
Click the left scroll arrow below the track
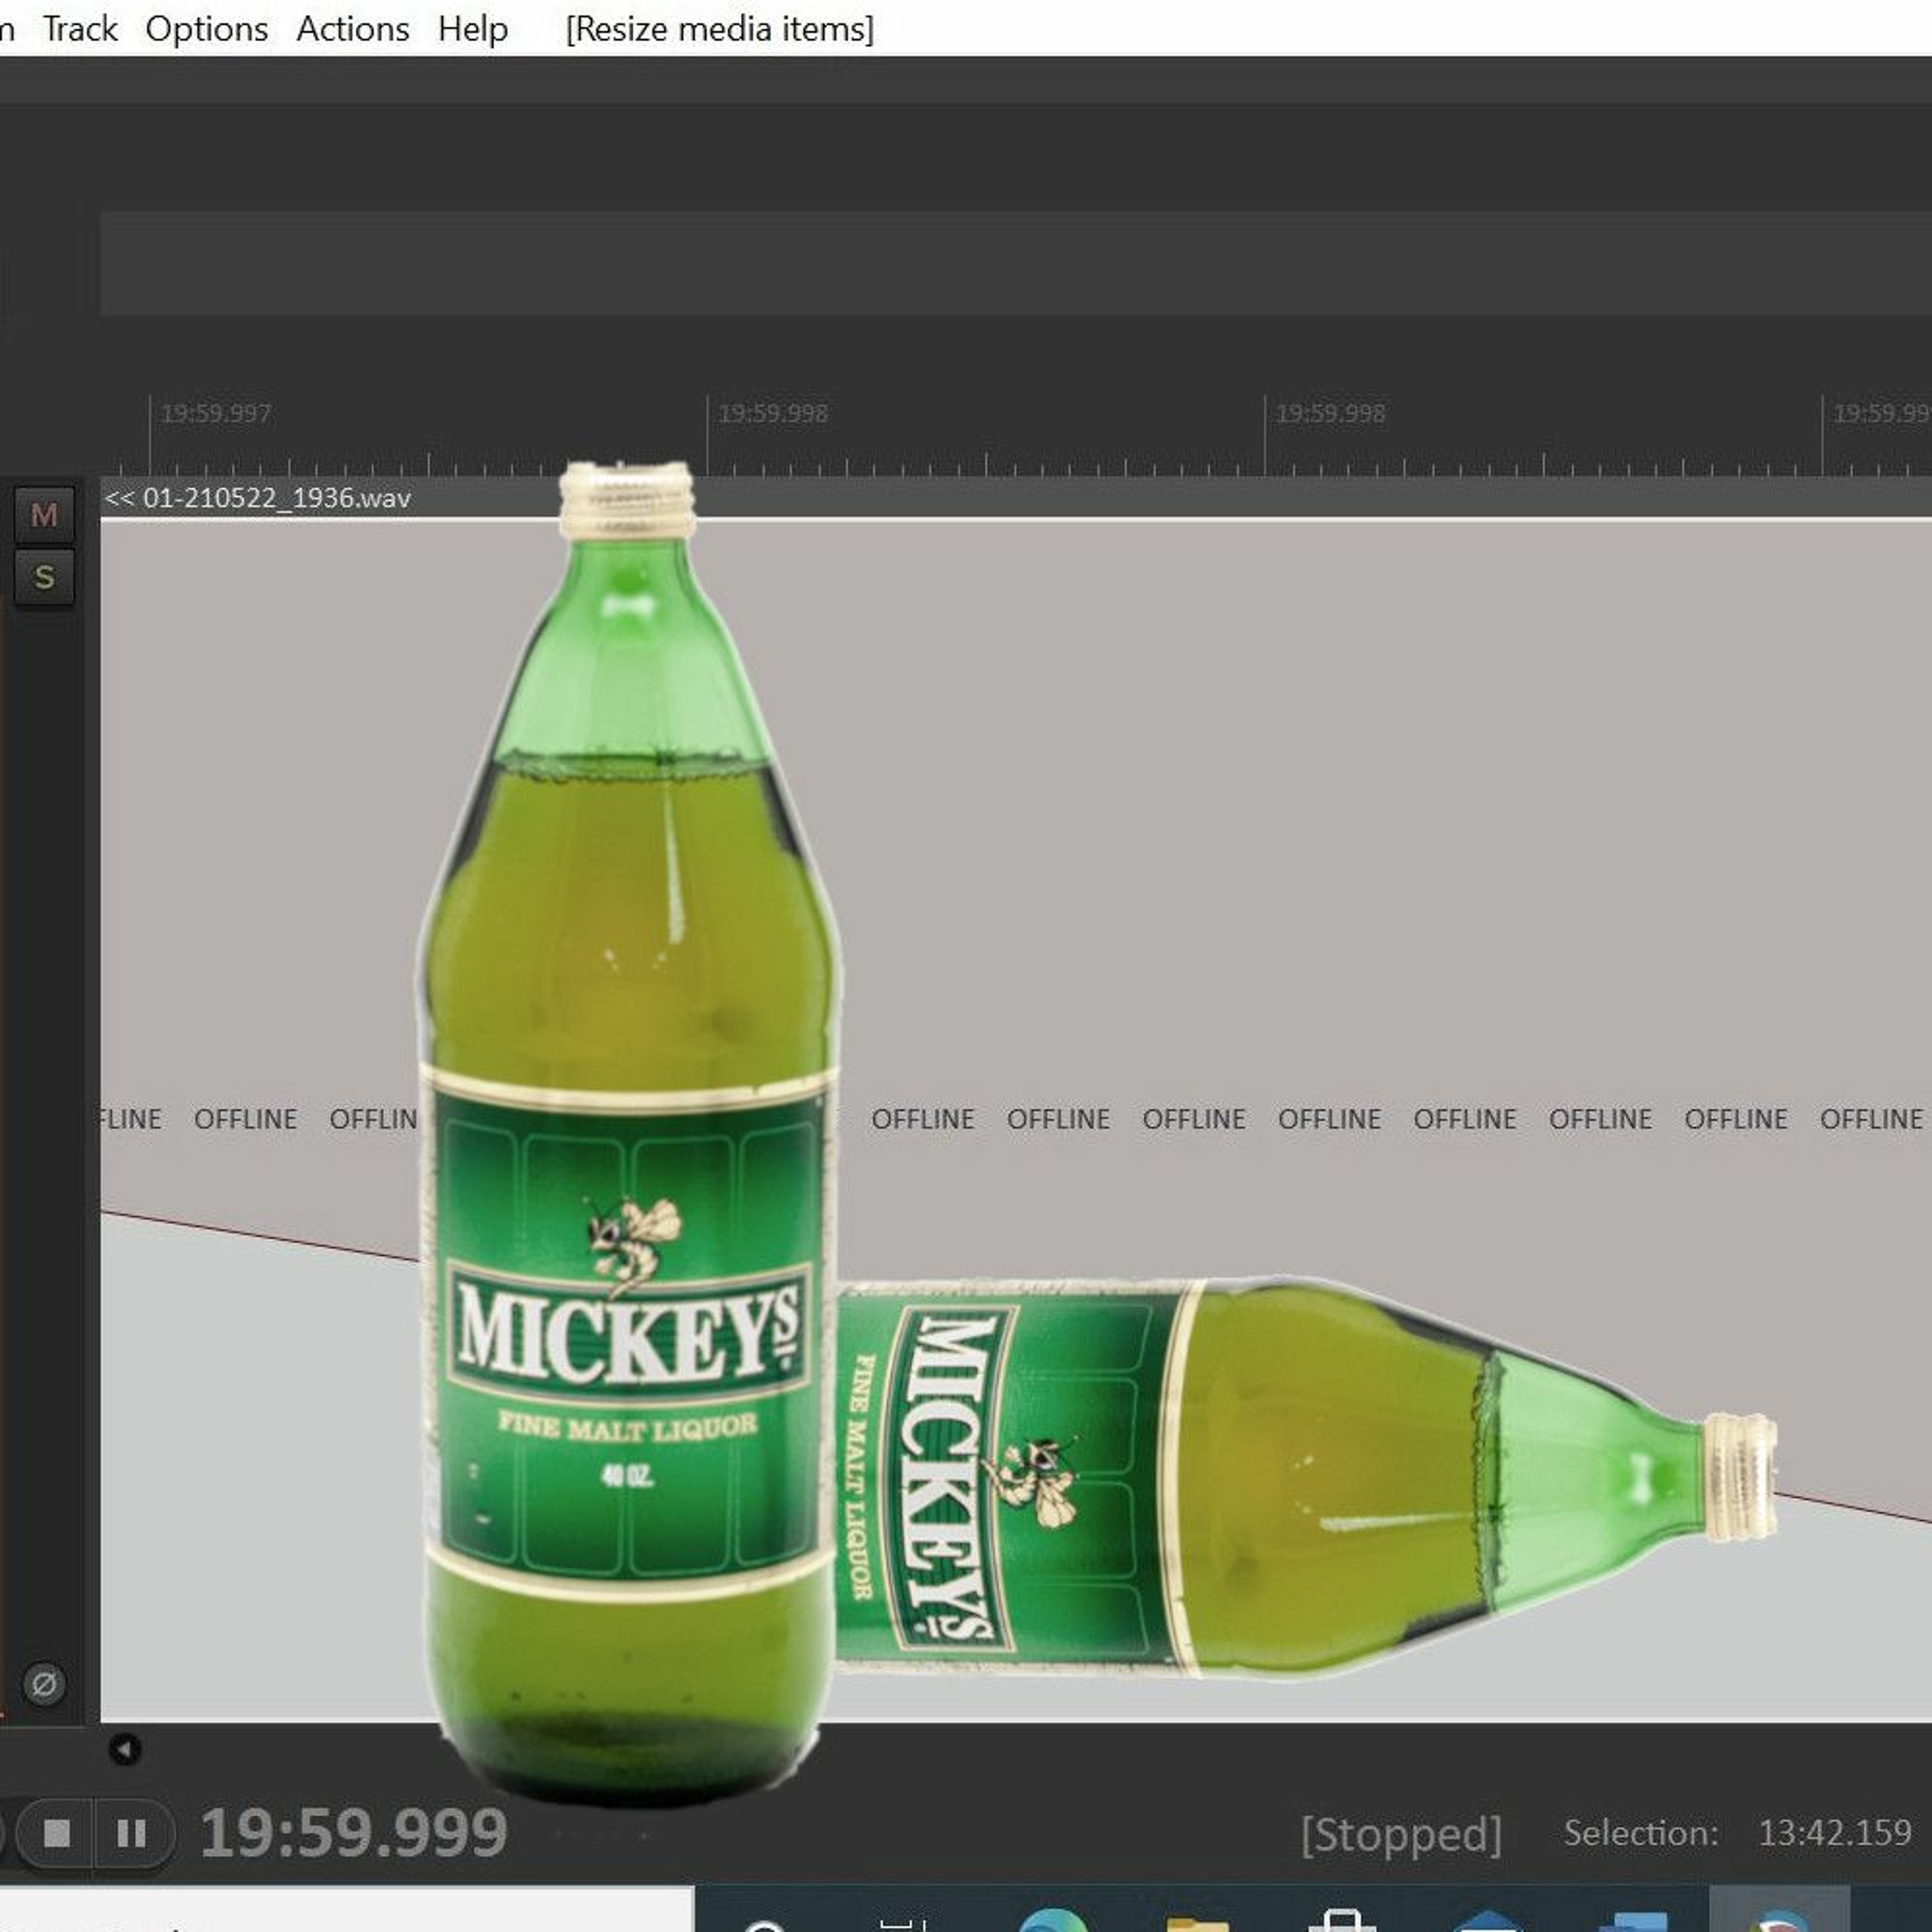tap(125, 1749)
